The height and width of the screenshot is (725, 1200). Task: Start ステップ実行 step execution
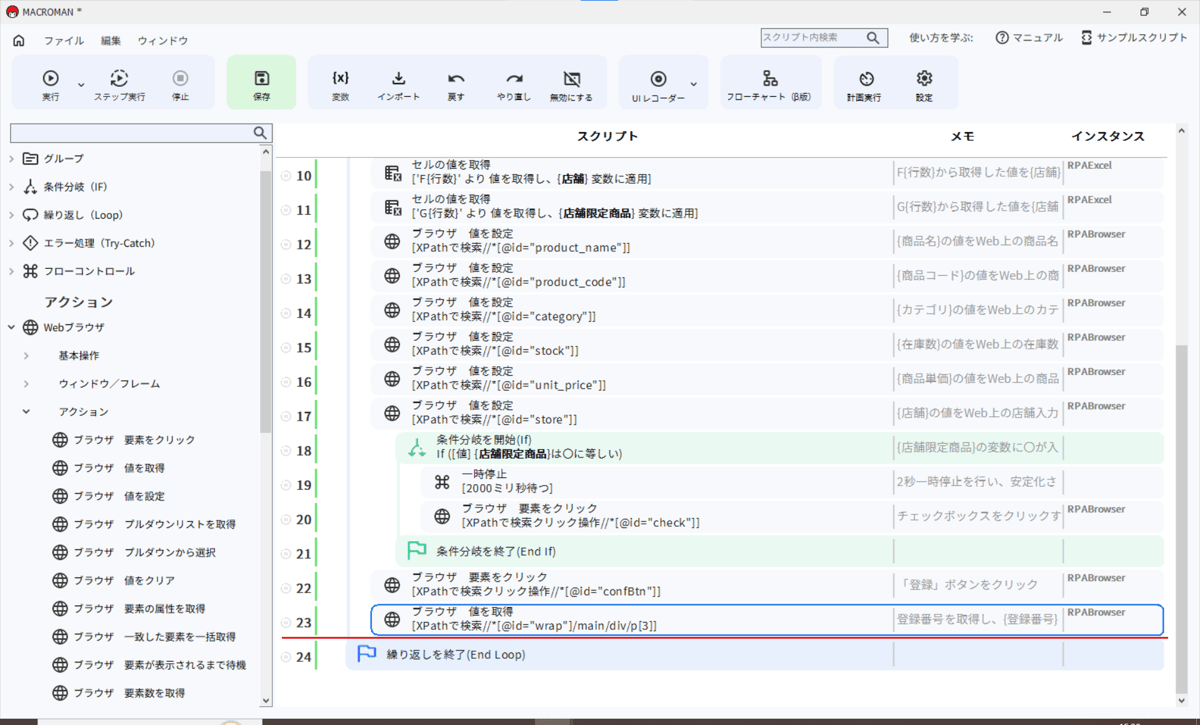(x=119, y=84)
